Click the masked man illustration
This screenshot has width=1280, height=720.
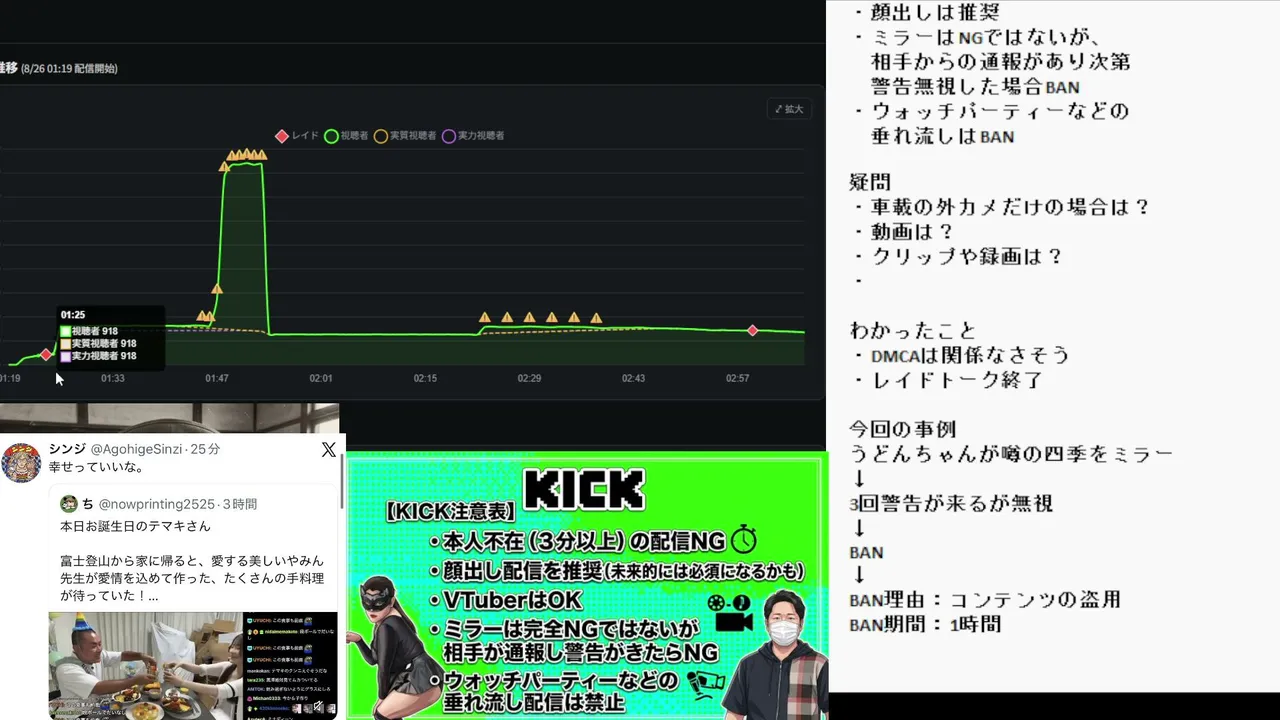coord(776,655)
